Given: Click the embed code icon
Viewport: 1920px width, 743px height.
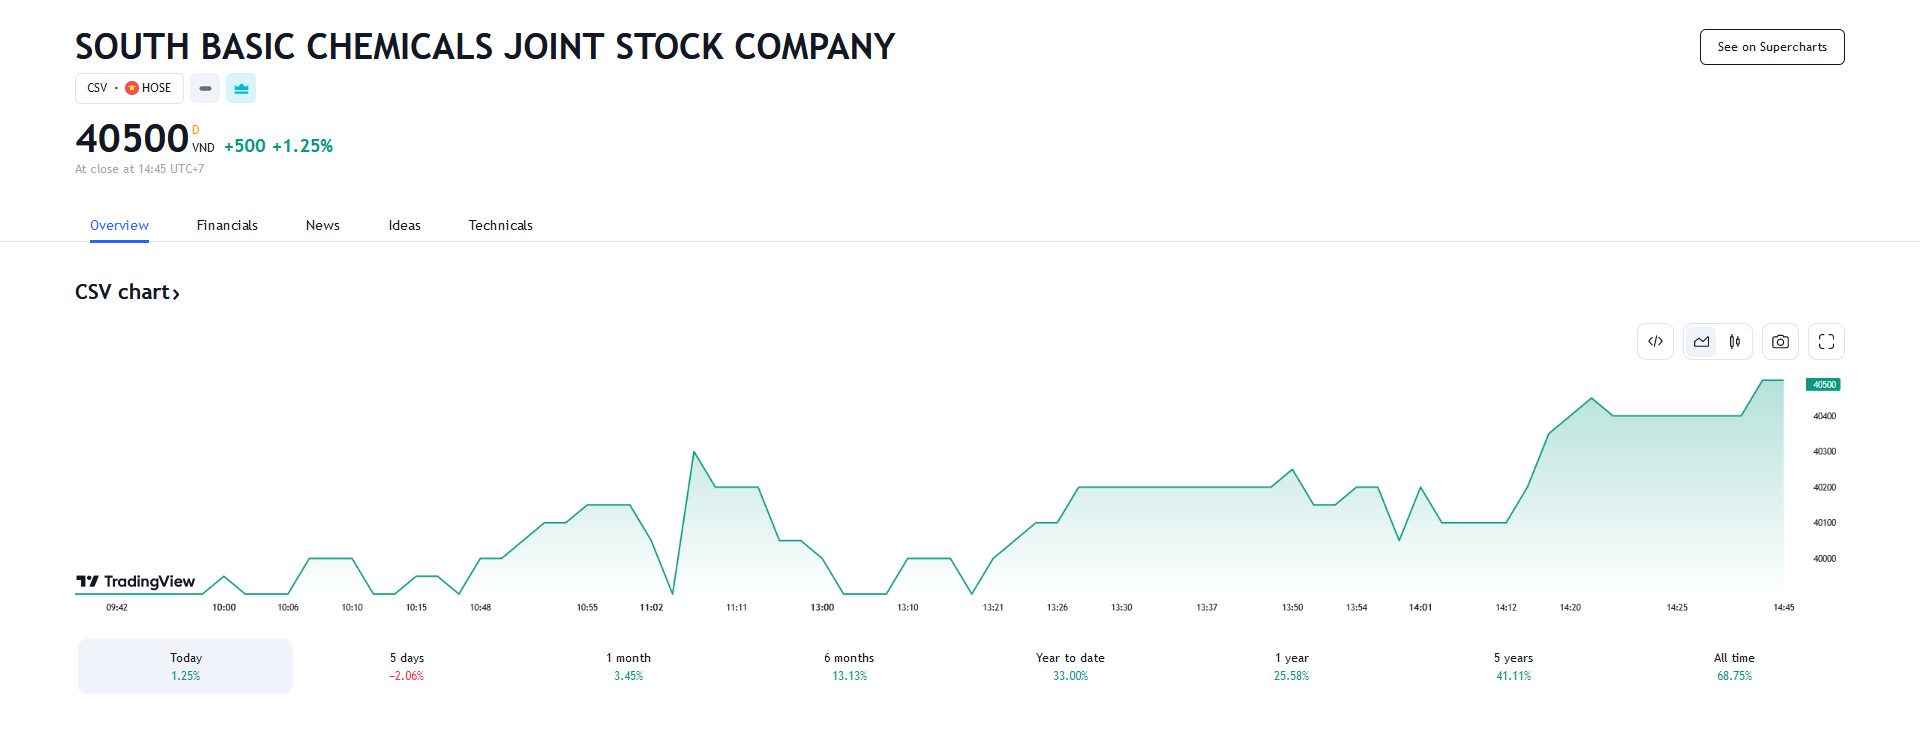Looking at the screenshot, I should 1655,342.
